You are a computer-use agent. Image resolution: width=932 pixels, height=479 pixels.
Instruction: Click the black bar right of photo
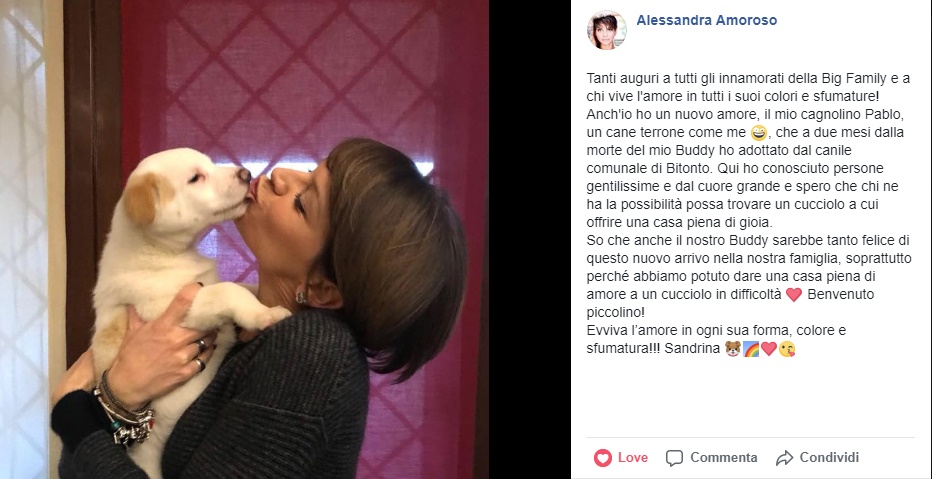pos(530,240)
